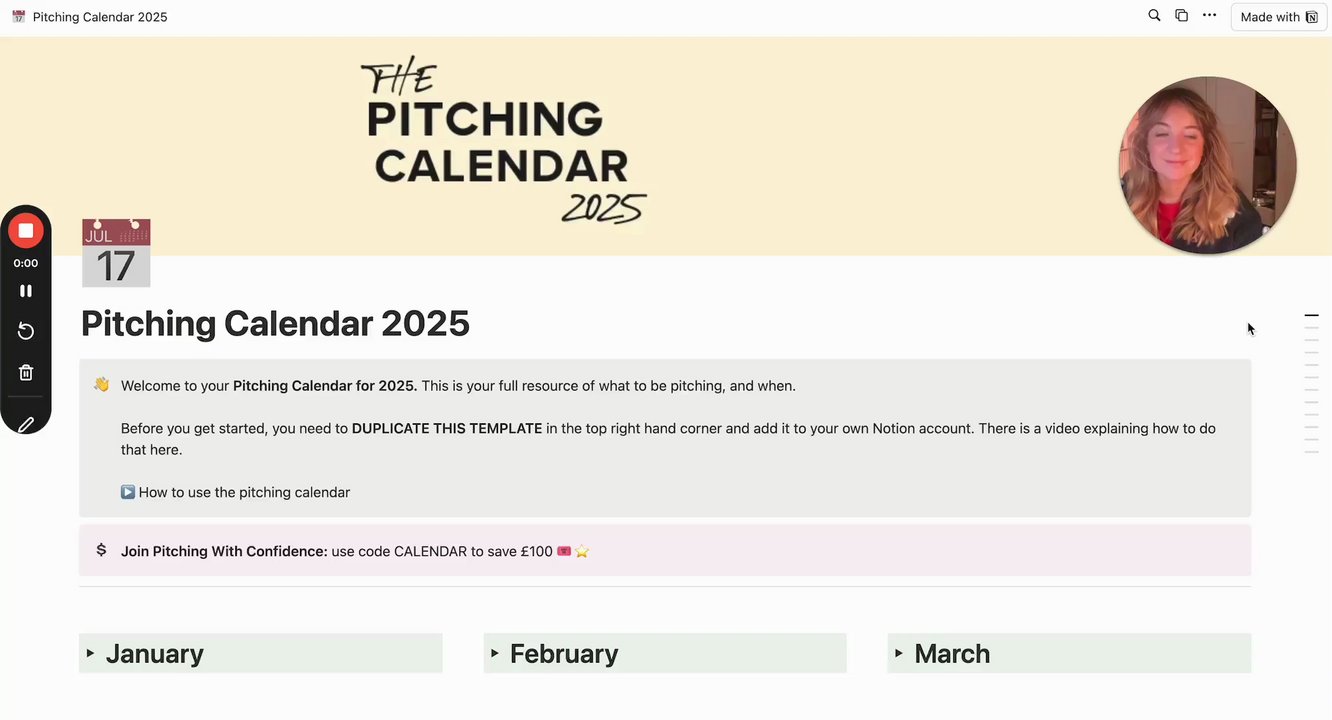
Task: Open How to use the pitching calendar link
Action: pyautogui.click(x=244, y=492)
